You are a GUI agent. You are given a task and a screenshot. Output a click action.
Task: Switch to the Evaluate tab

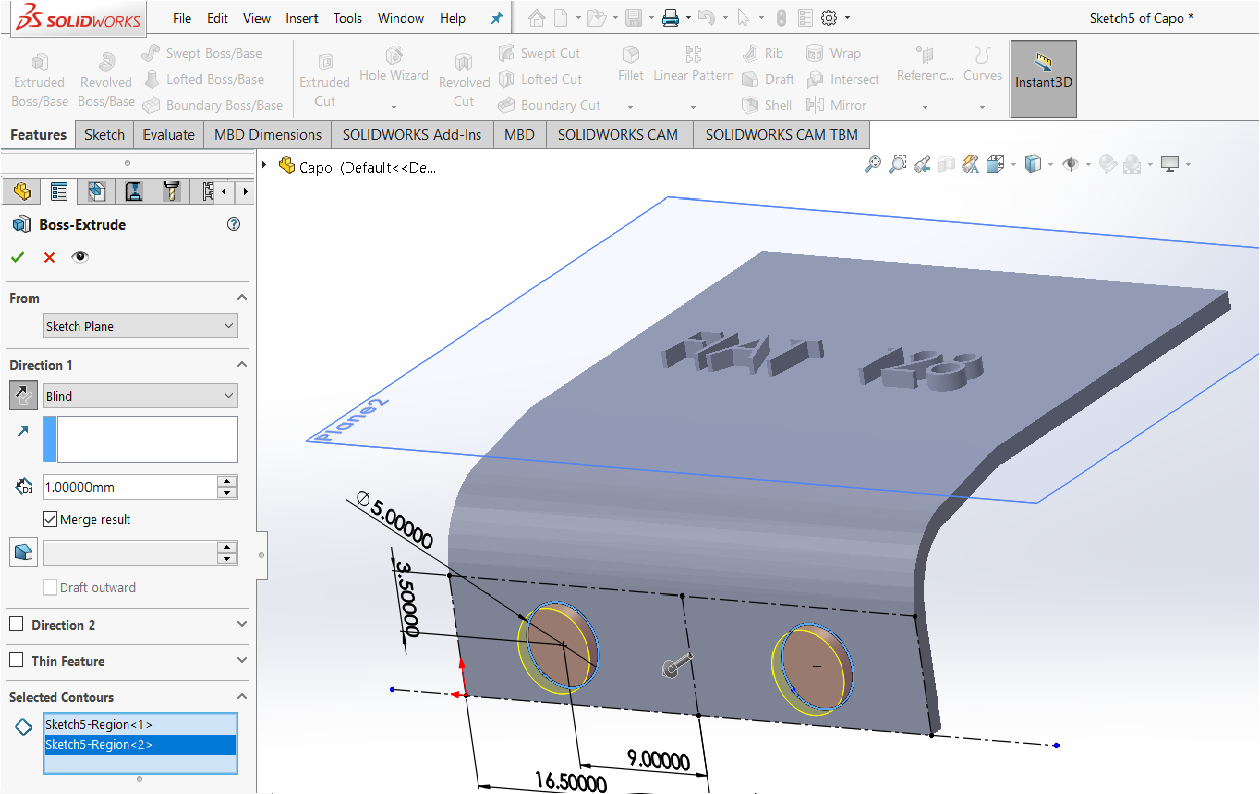tap(168, 135)
